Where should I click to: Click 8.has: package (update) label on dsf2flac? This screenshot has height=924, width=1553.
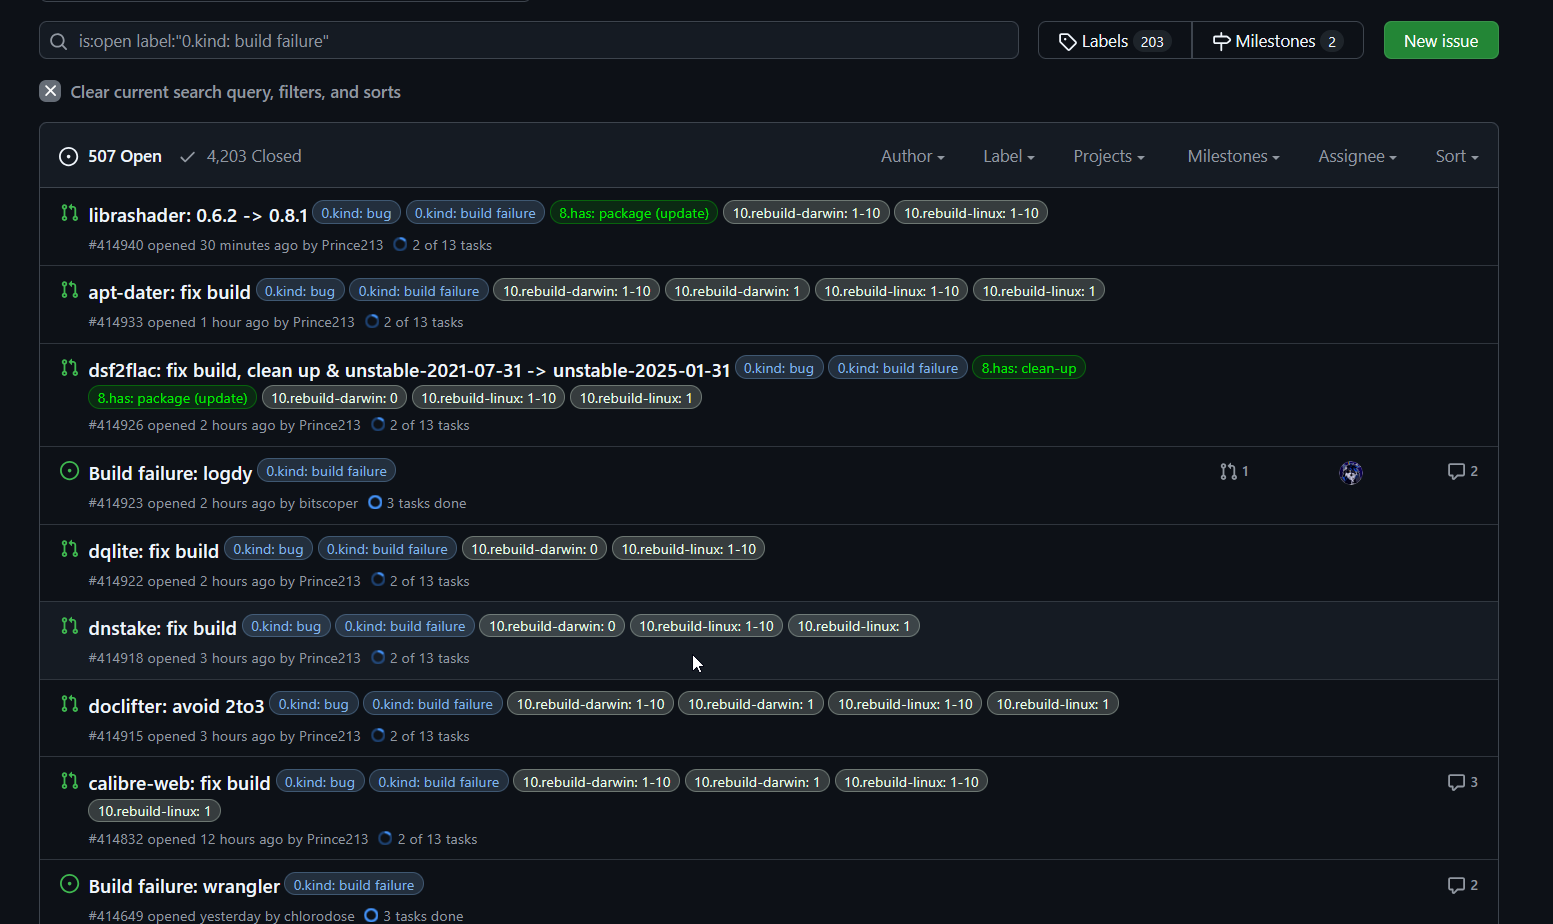tap(173, 398)
